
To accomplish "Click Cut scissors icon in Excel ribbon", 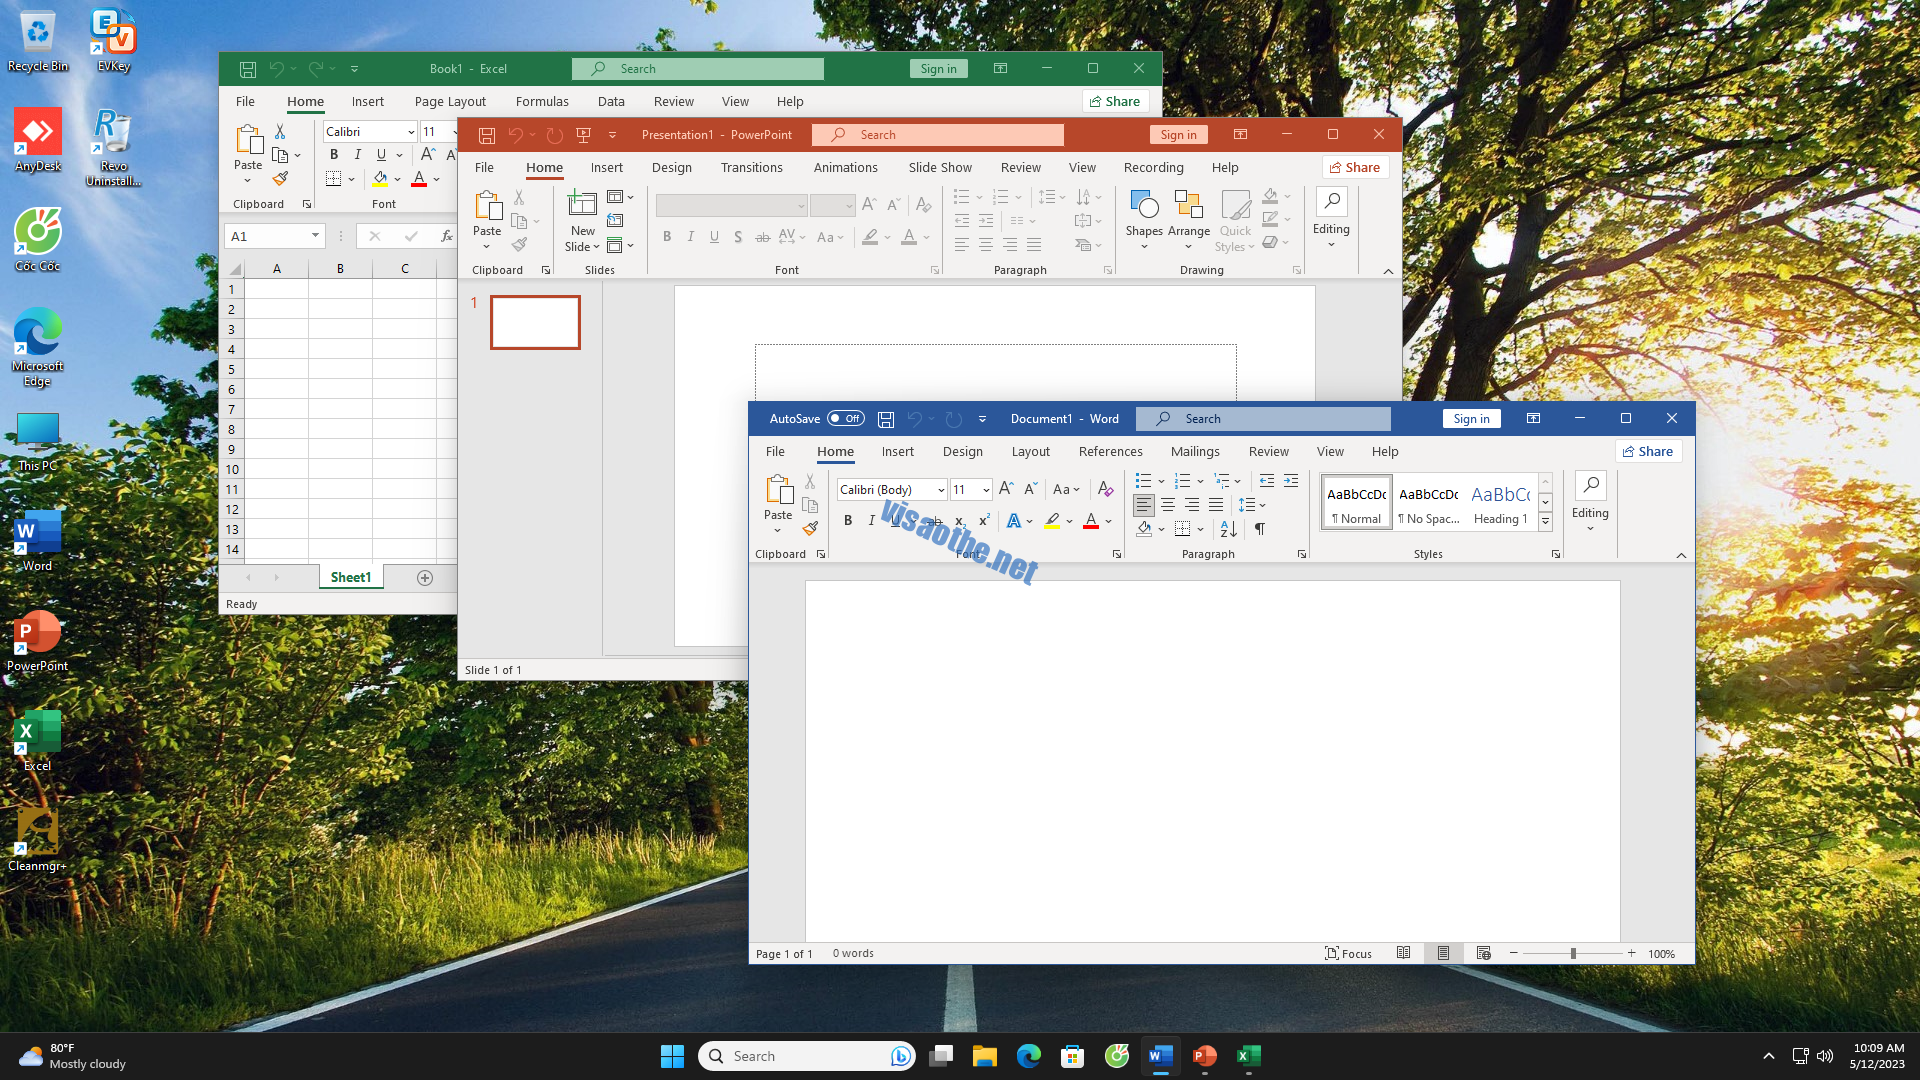I will [x=280, y=132].
